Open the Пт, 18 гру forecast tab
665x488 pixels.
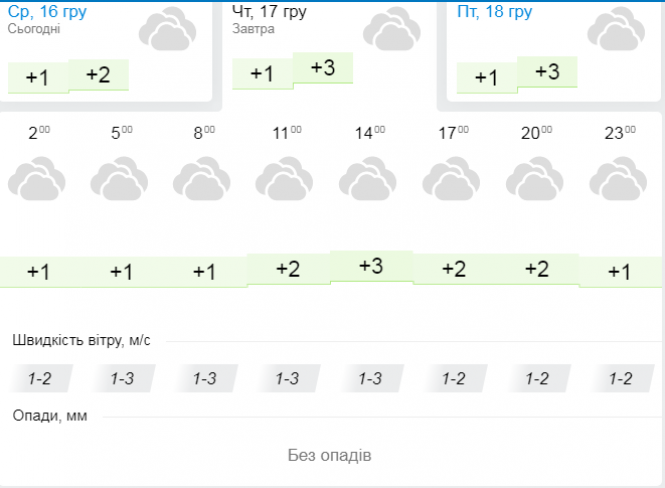click(x=494, y=12)
